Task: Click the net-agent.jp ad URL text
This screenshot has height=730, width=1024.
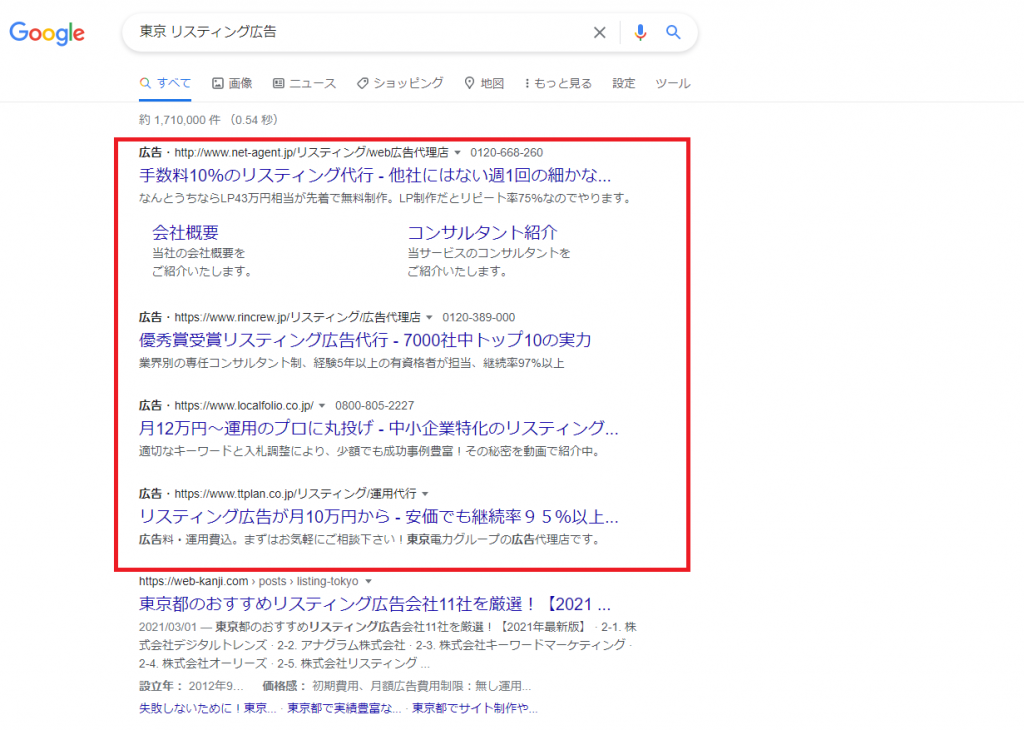Action: (x=312, y=153)
